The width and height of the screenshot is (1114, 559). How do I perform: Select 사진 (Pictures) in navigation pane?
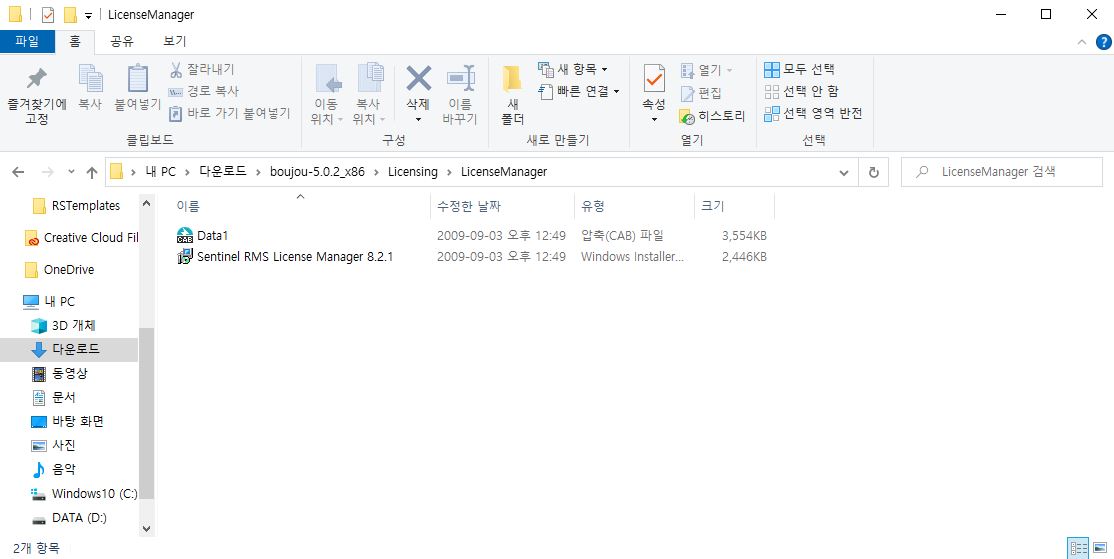(54, 445)
